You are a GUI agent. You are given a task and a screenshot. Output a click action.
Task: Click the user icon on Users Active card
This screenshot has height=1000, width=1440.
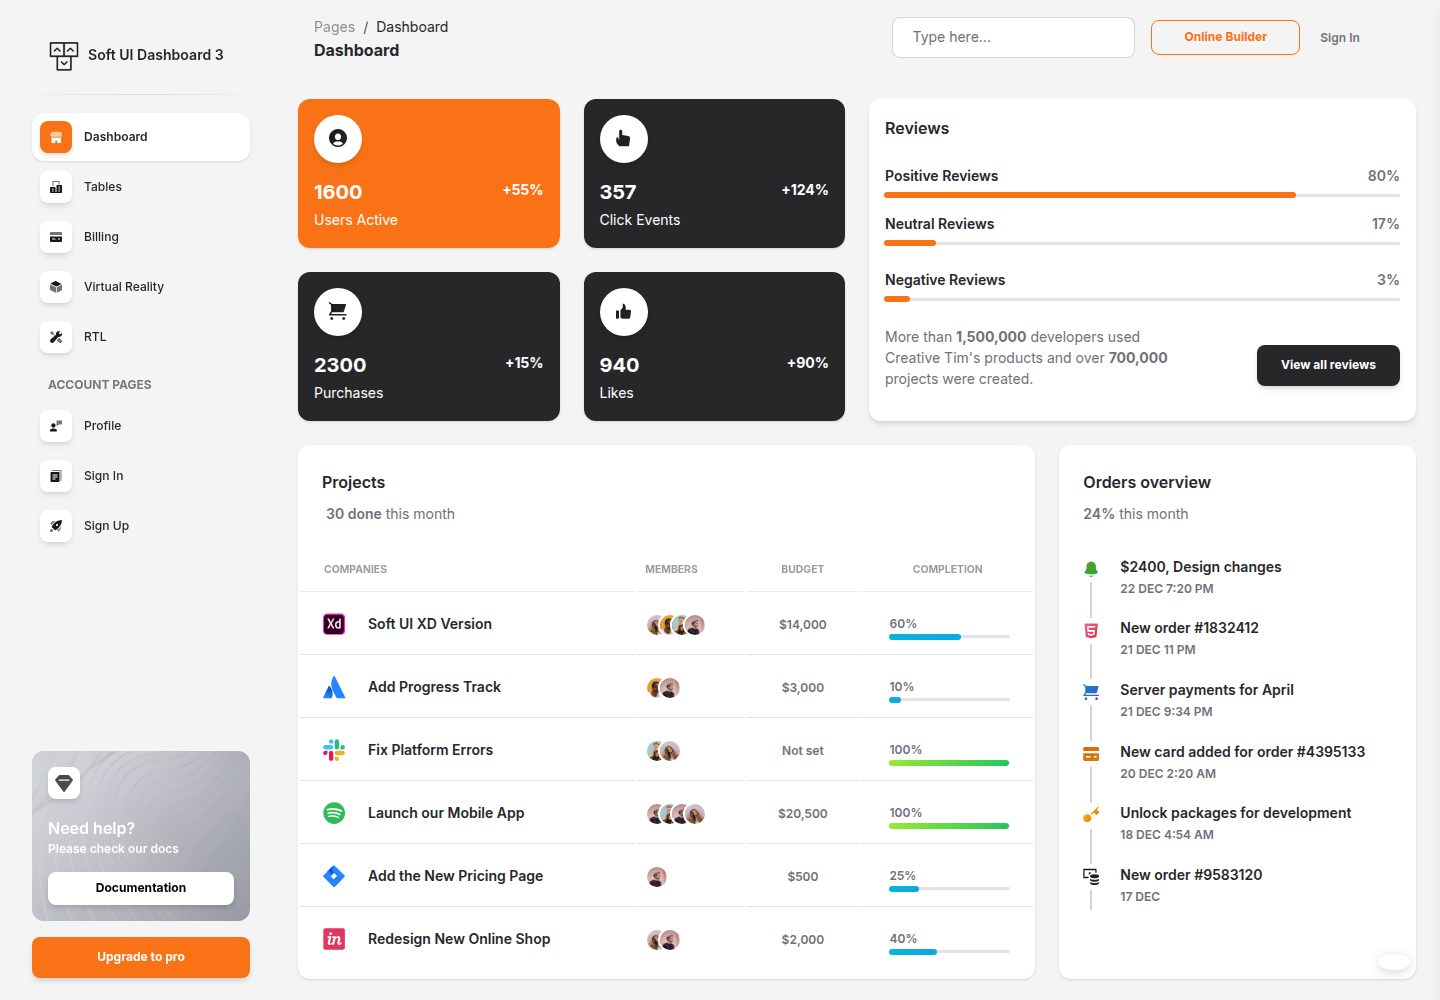click(338, 139)
